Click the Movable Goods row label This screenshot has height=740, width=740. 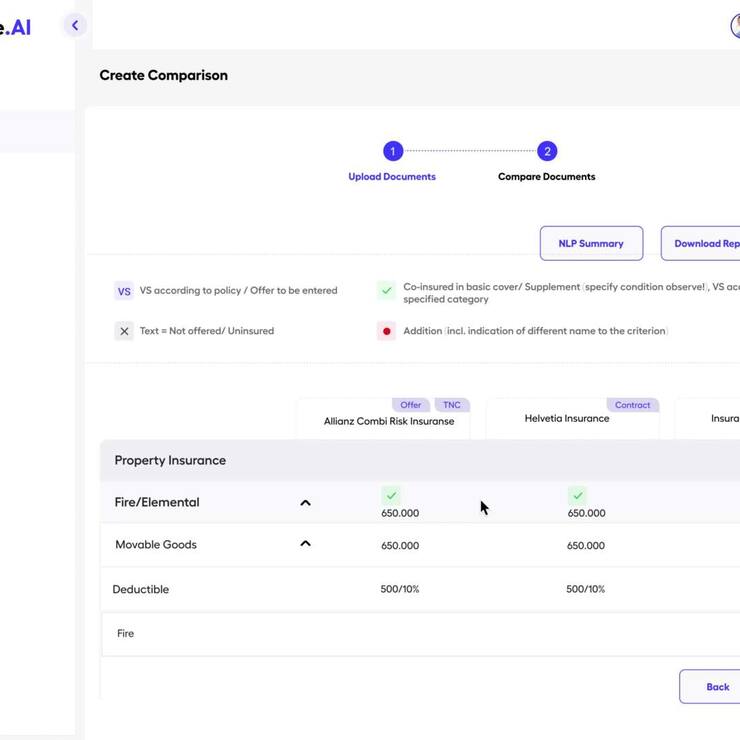156,545
